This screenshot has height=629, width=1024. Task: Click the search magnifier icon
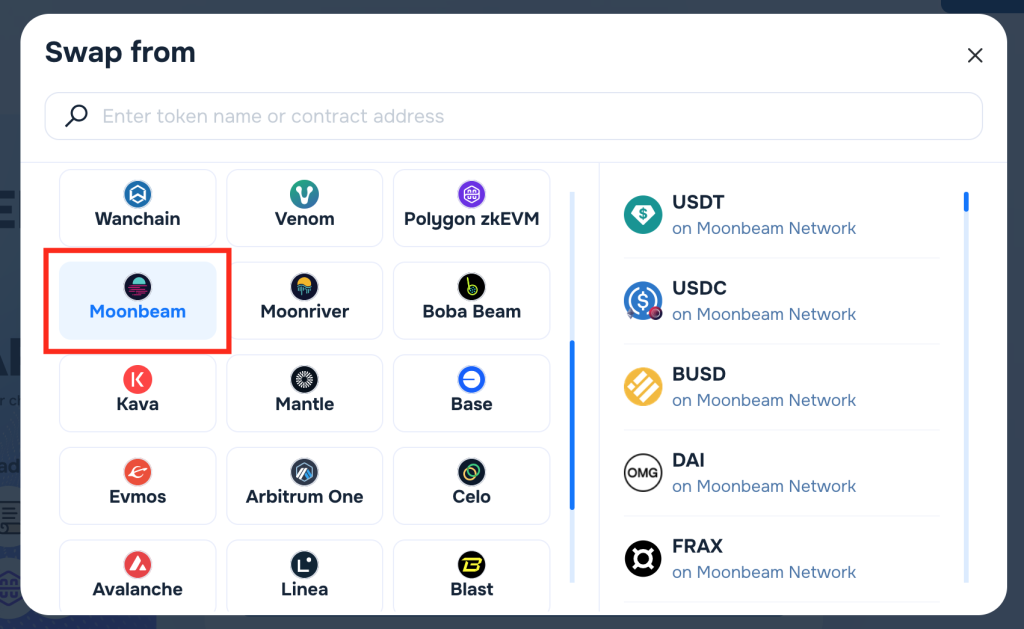pos(75,115)
